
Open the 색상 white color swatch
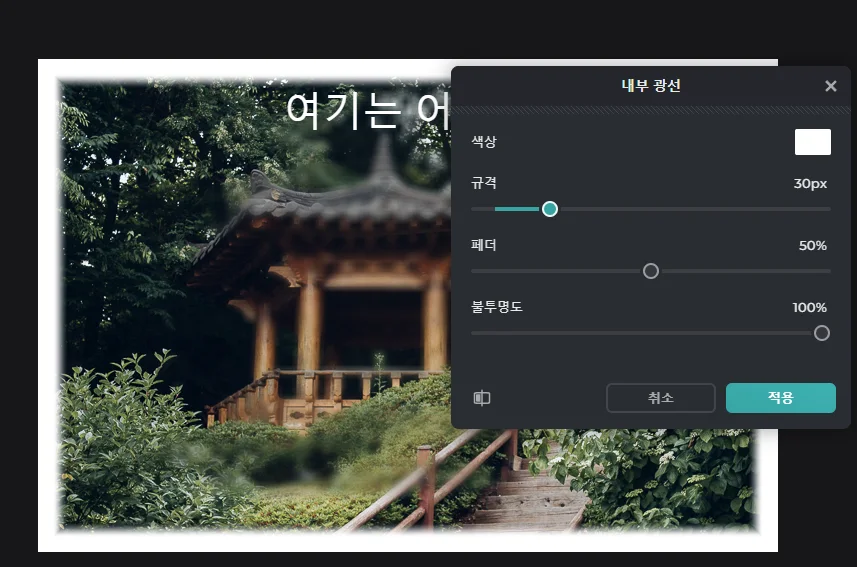[x=812, y=142]
